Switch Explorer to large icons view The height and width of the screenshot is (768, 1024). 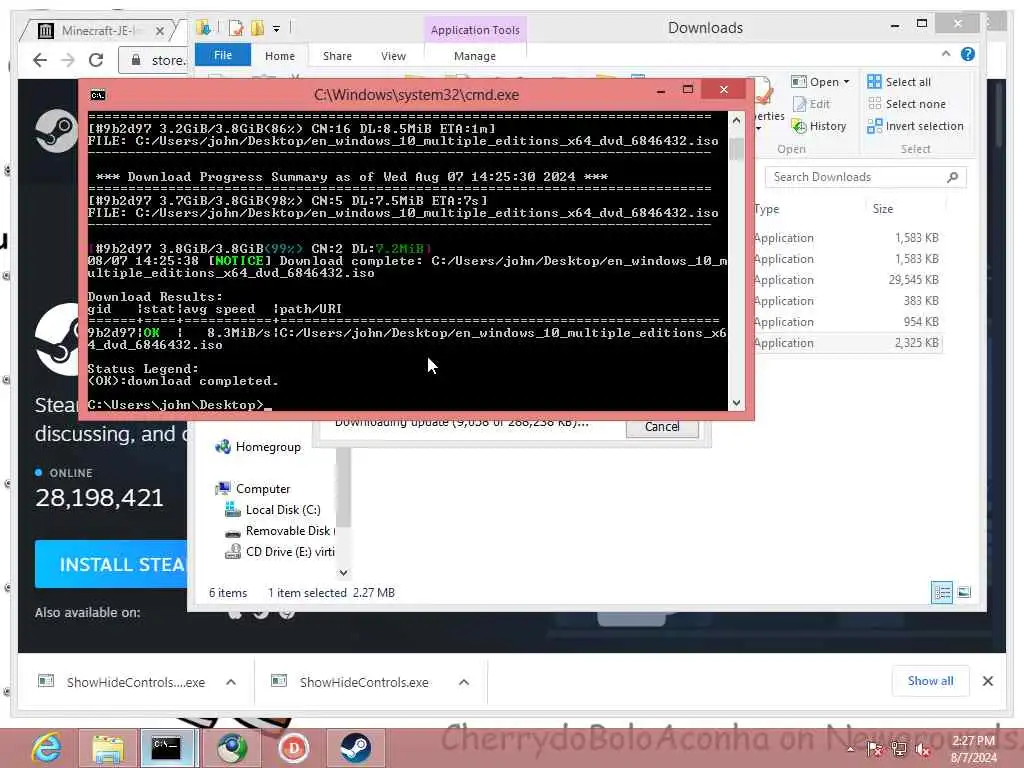point(964,592)
